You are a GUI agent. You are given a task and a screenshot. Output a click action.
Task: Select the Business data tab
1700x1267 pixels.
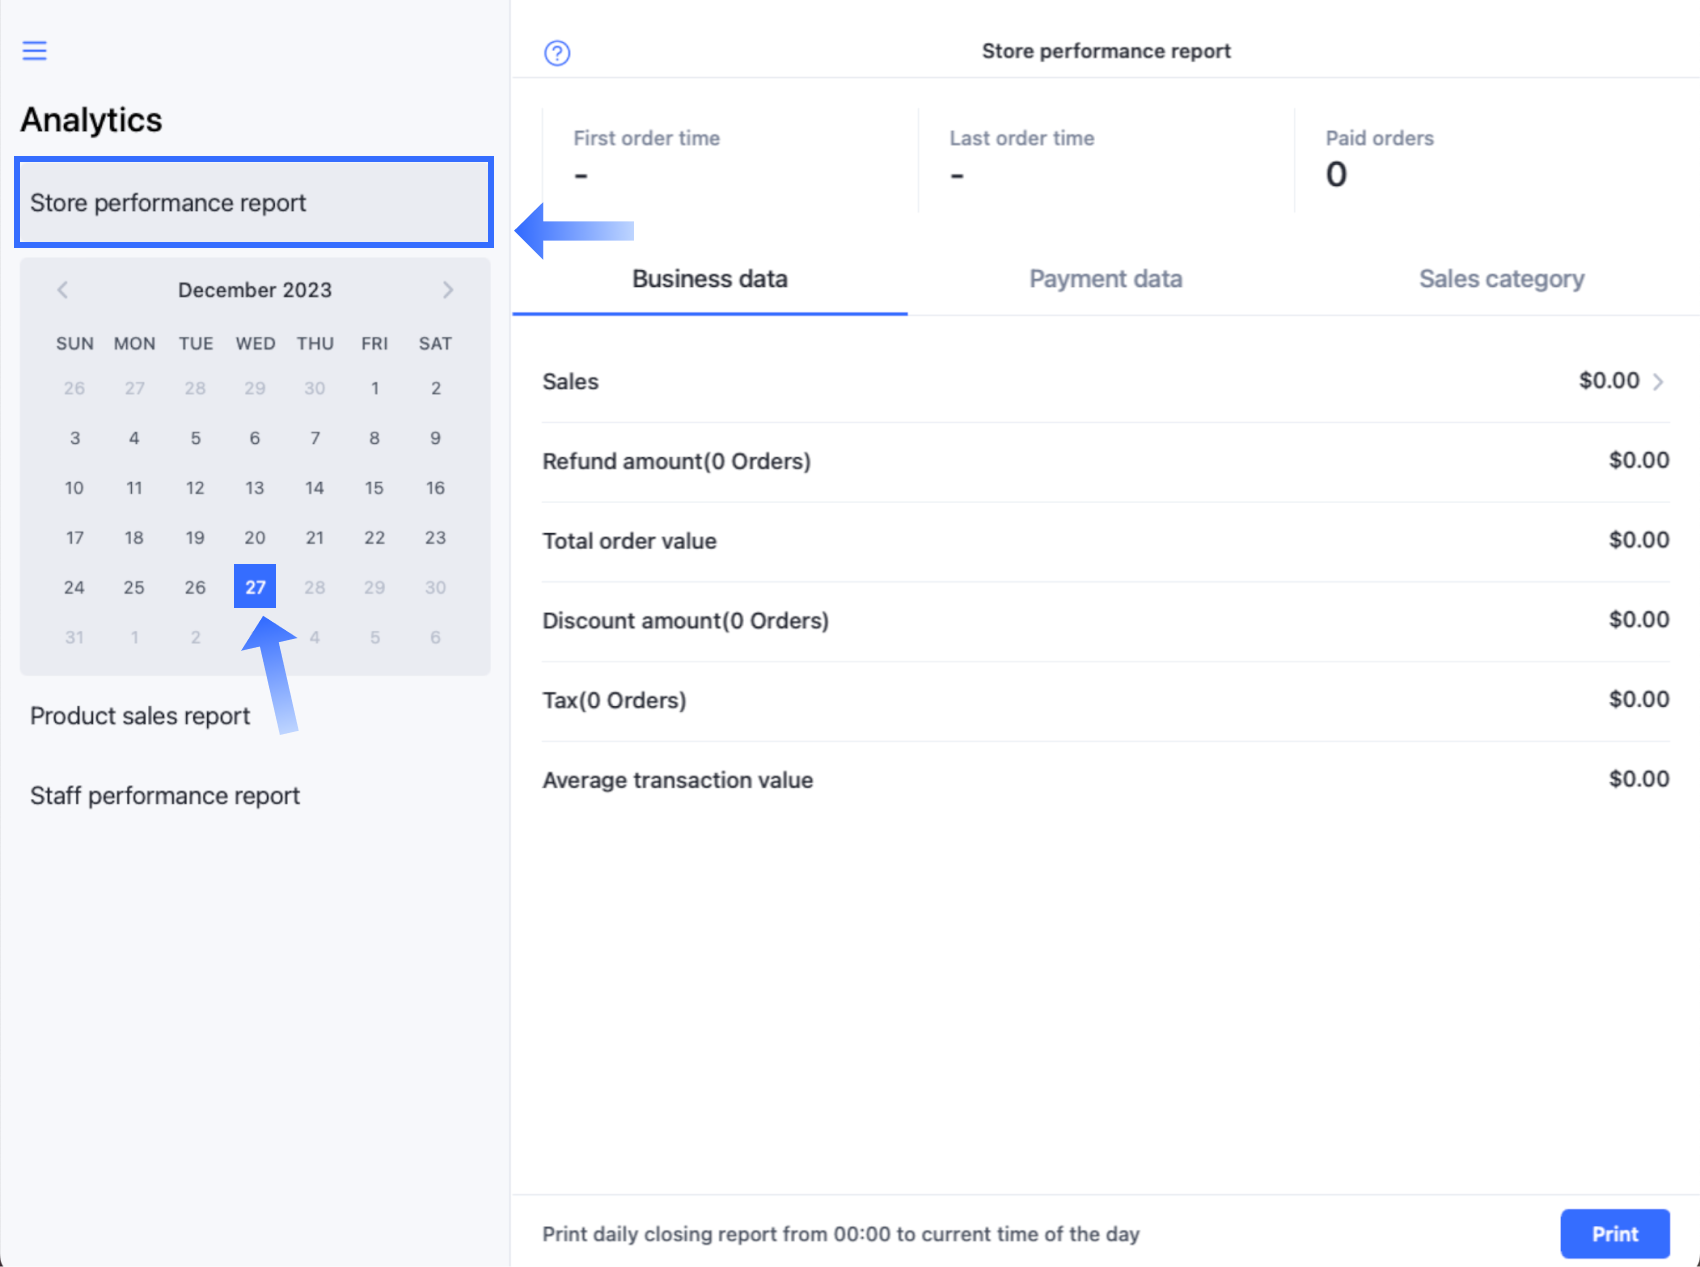[x=709, y=279]
